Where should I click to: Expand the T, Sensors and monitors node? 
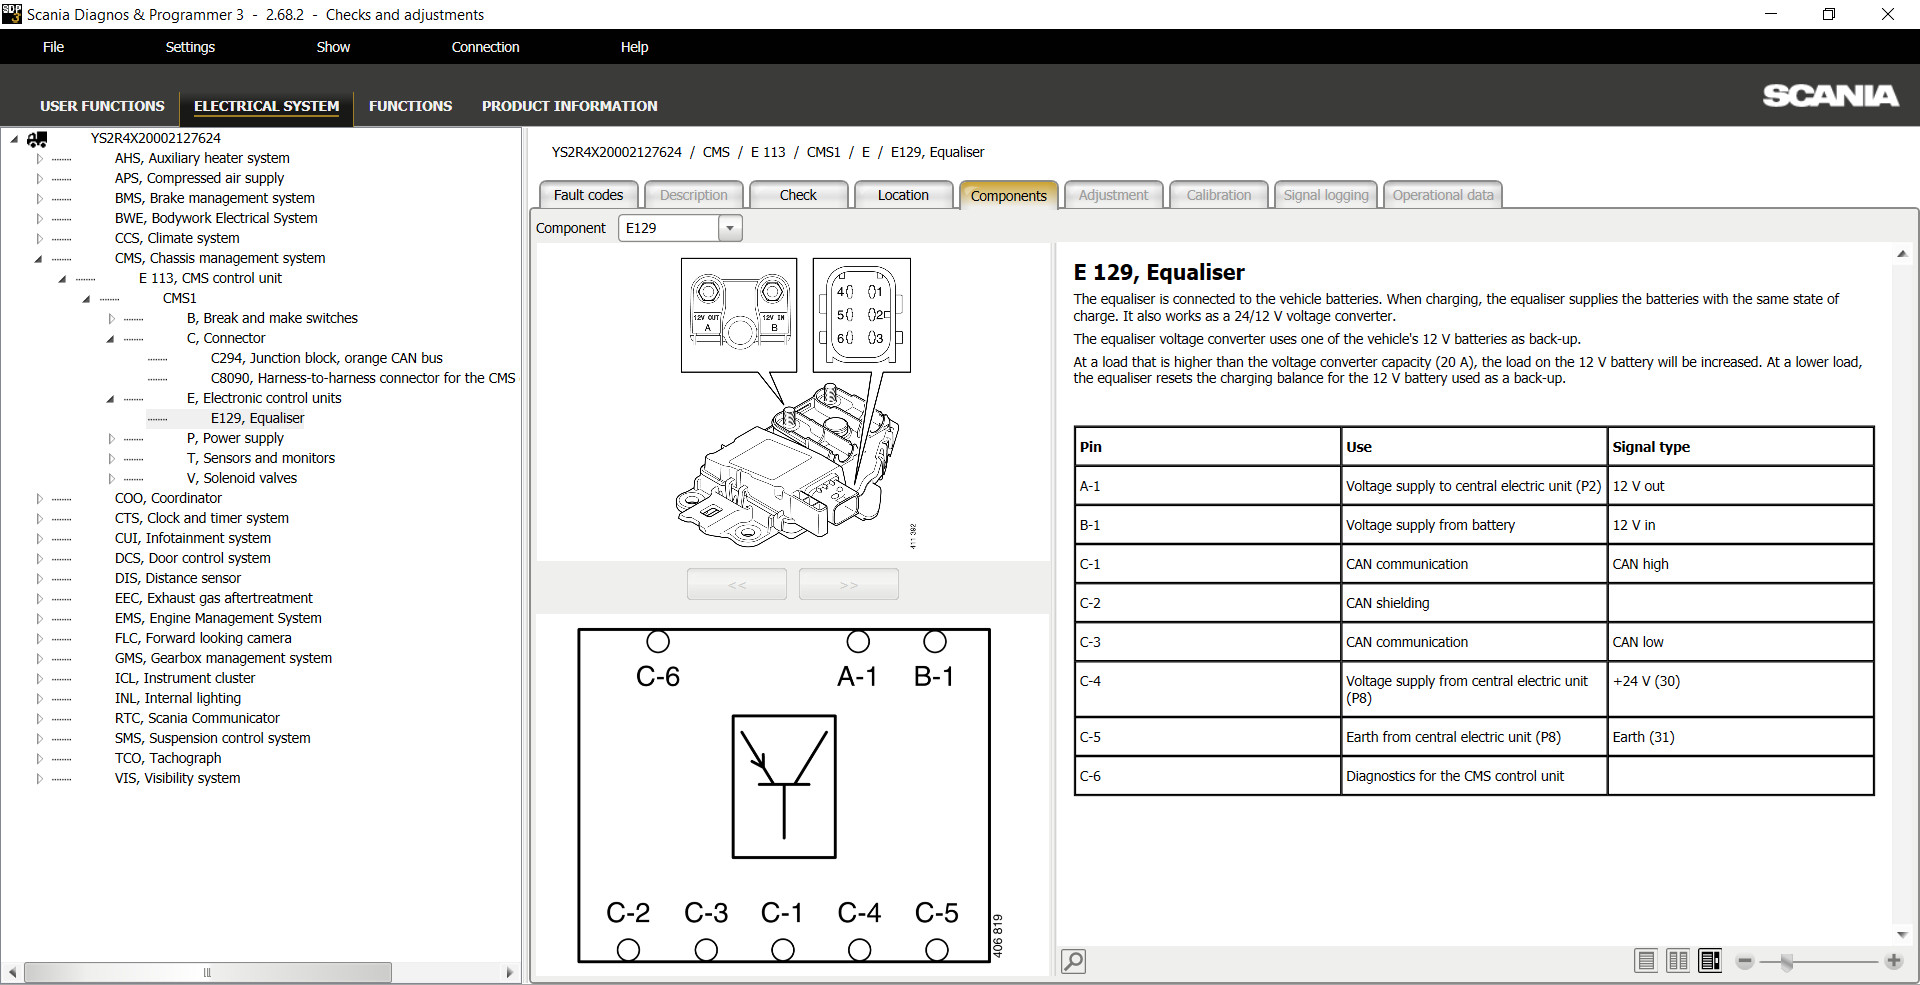click(x=112, y=458)
